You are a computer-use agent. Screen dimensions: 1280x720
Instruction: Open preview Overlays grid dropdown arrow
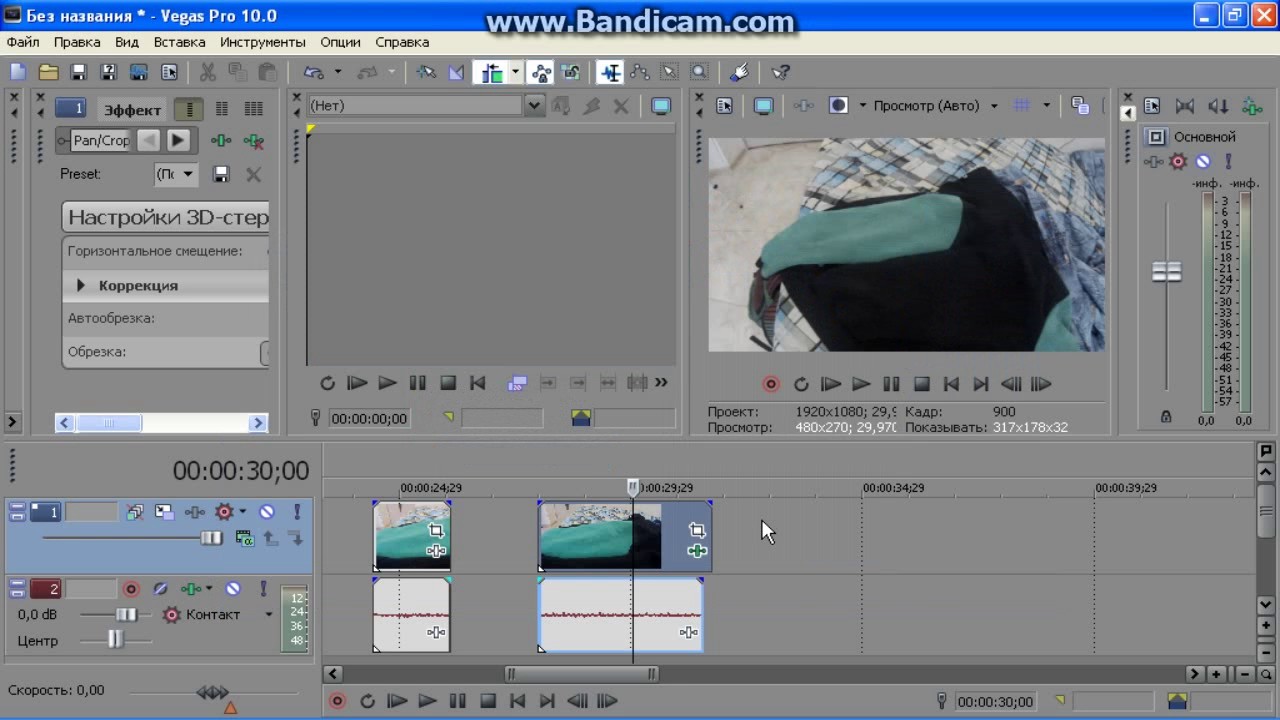pyautogui.click(x=1046, y=106)
